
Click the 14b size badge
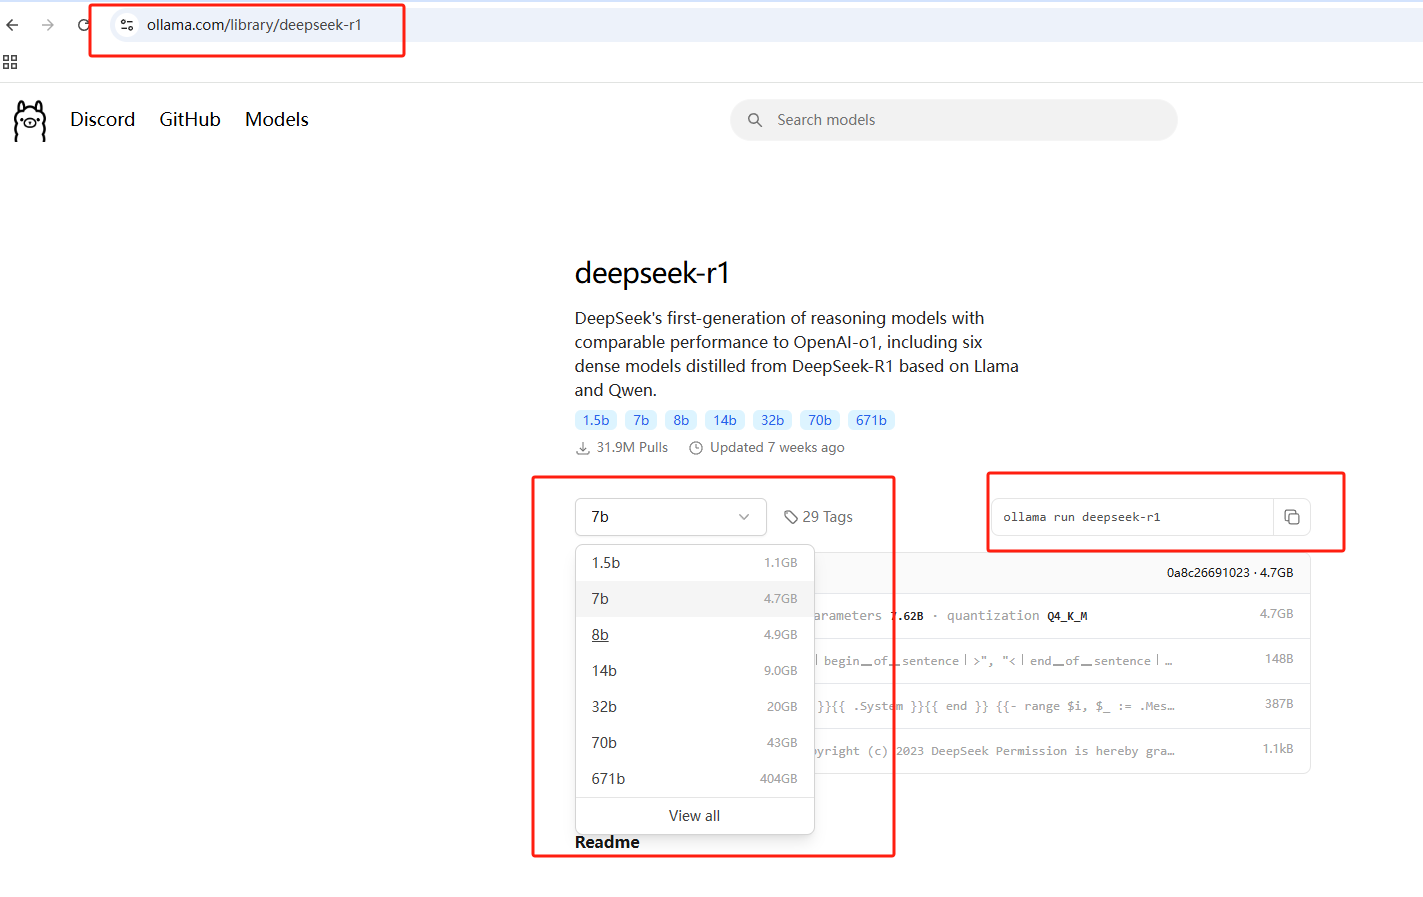pos(725,420)
